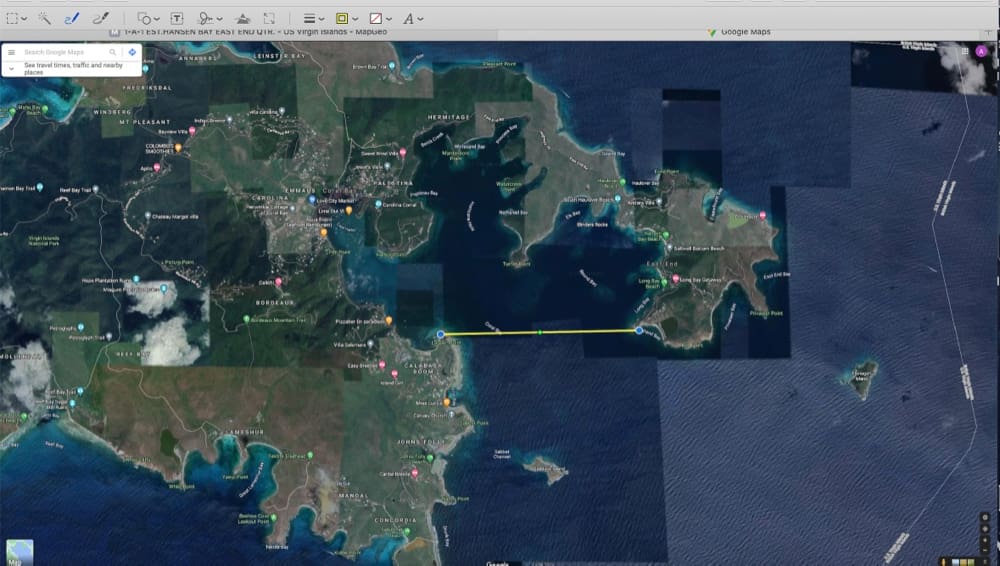Click 'See travel times, traffic and nearby places'
The image size is (1000, 566).
coord(73,68)
